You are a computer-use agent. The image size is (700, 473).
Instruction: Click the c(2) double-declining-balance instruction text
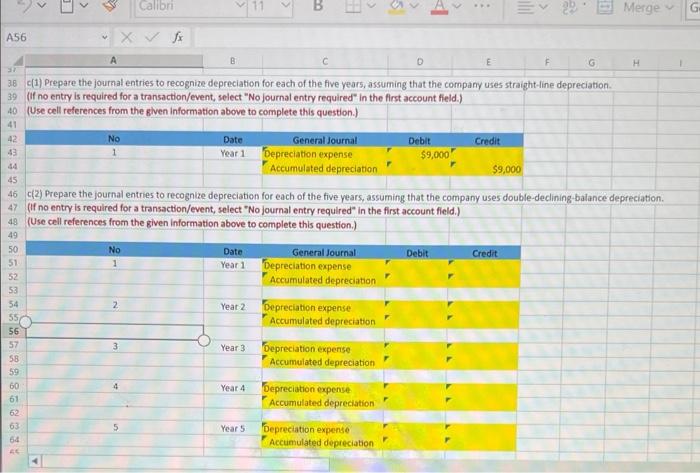coord(345,196)
